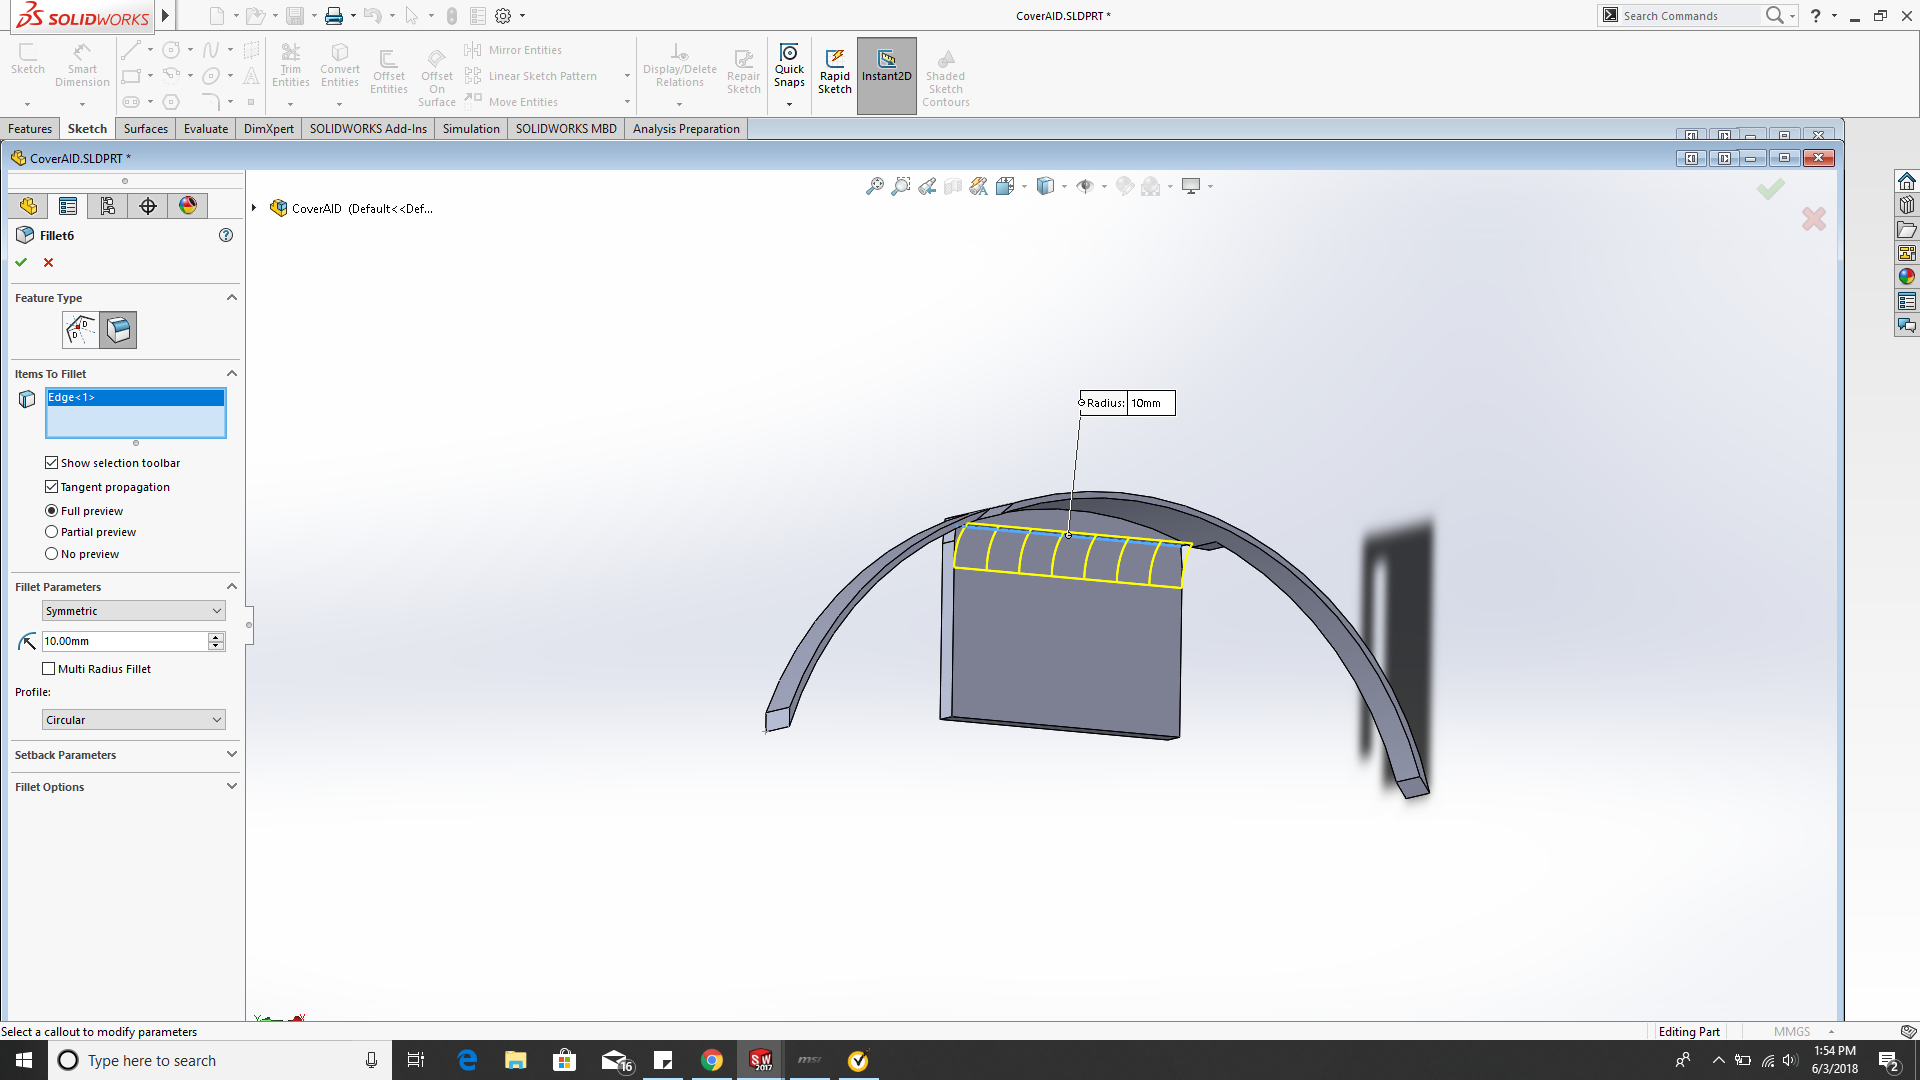The image size is (1920, 1080).
Task: Switch to Surfaces tab
Action: pyautogui.click(x=146, y=129)
